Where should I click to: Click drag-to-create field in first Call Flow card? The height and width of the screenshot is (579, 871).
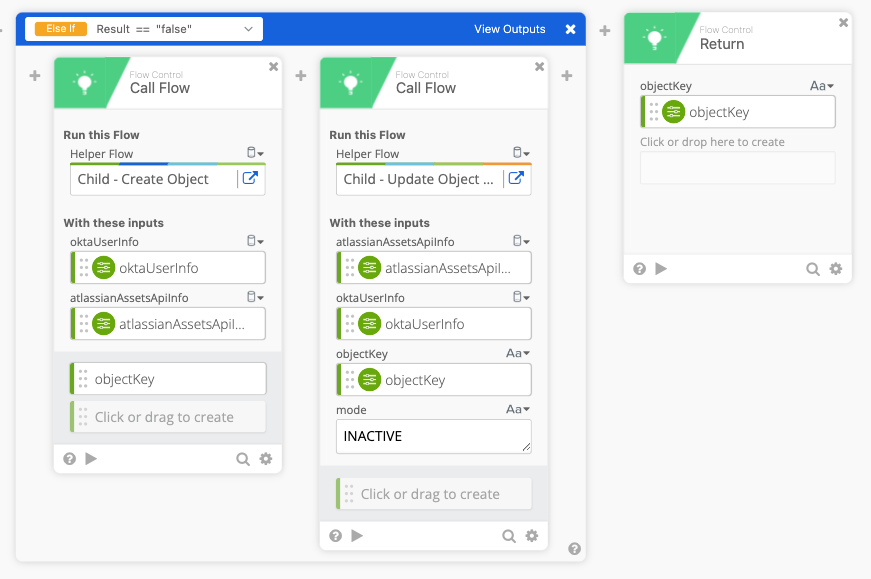168,417
